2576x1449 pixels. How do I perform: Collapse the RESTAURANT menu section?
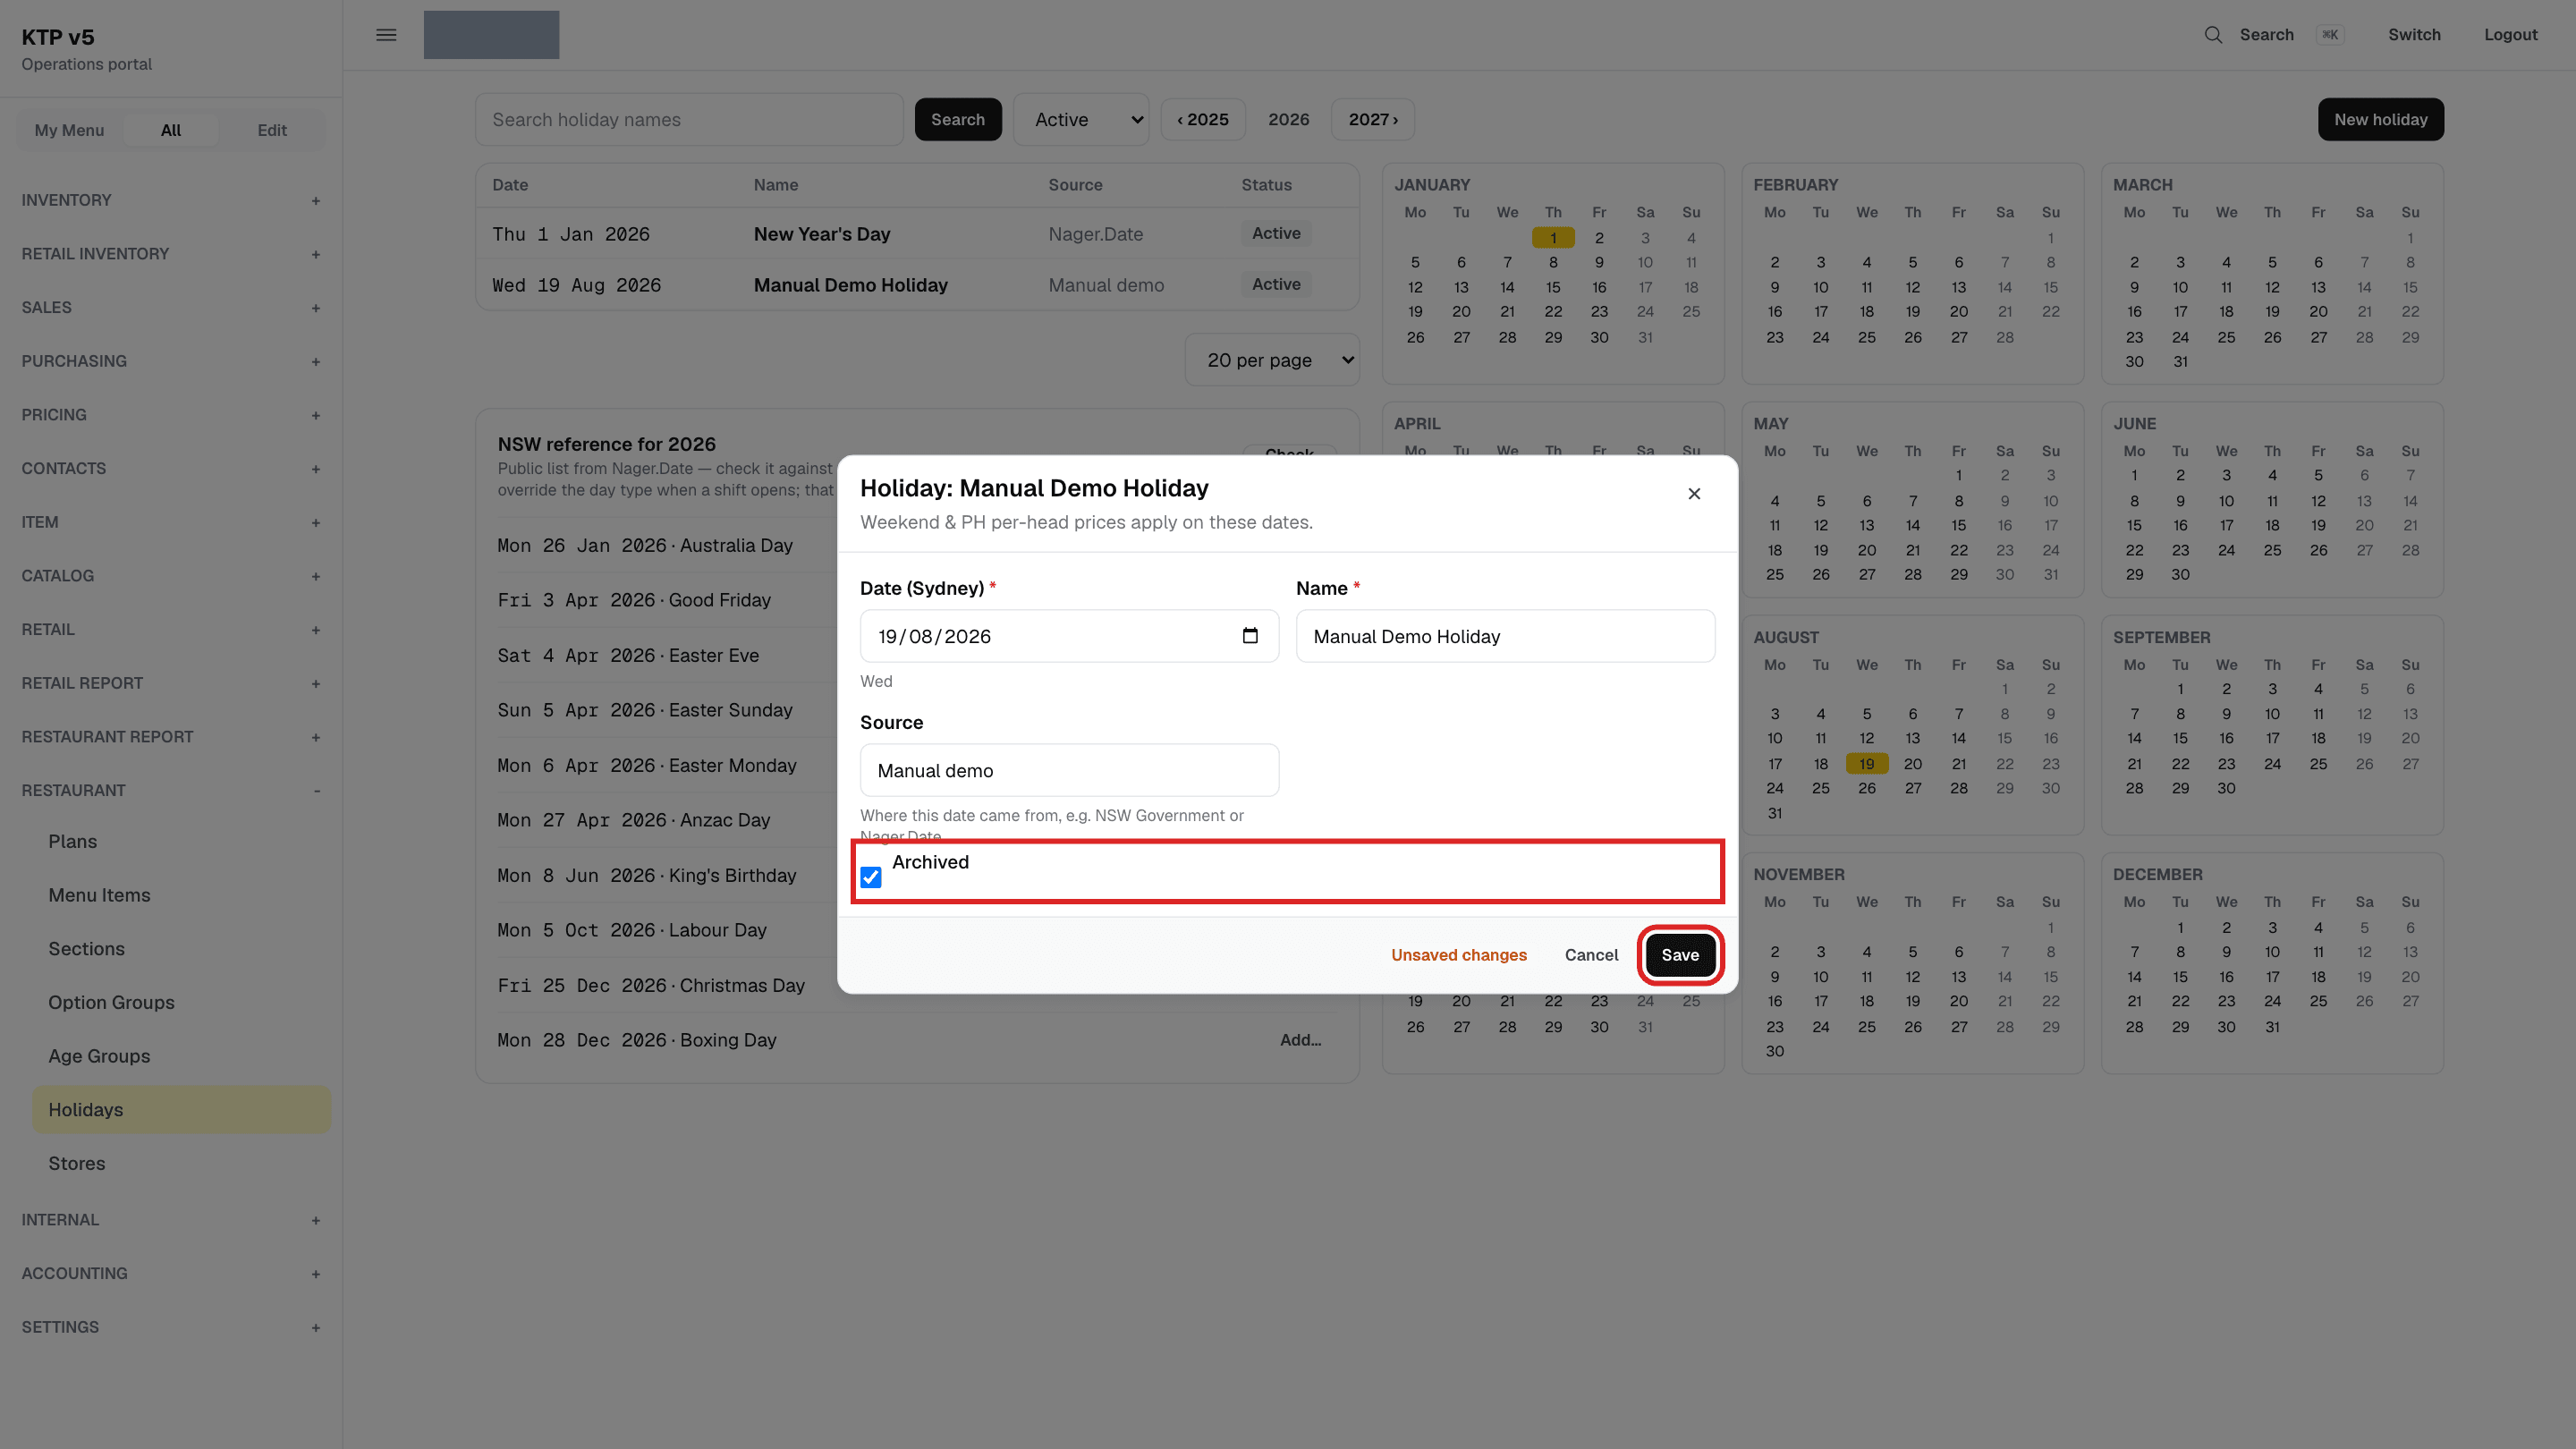click(171, 790)
